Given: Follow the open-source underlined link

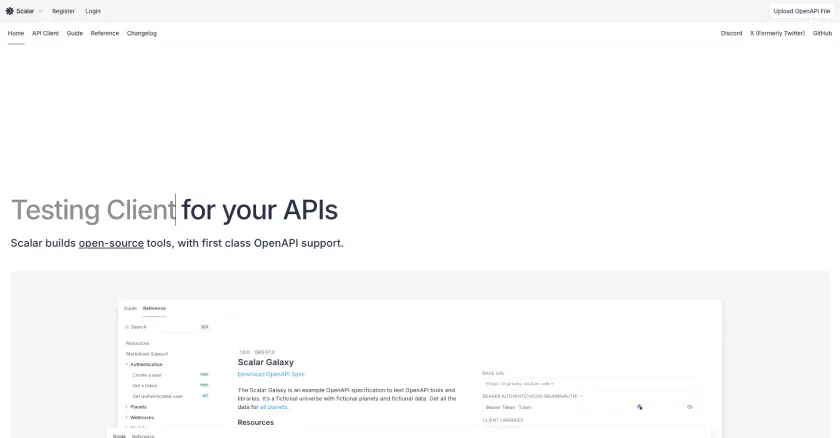Looking at the screenshot, I should [111, 243].
